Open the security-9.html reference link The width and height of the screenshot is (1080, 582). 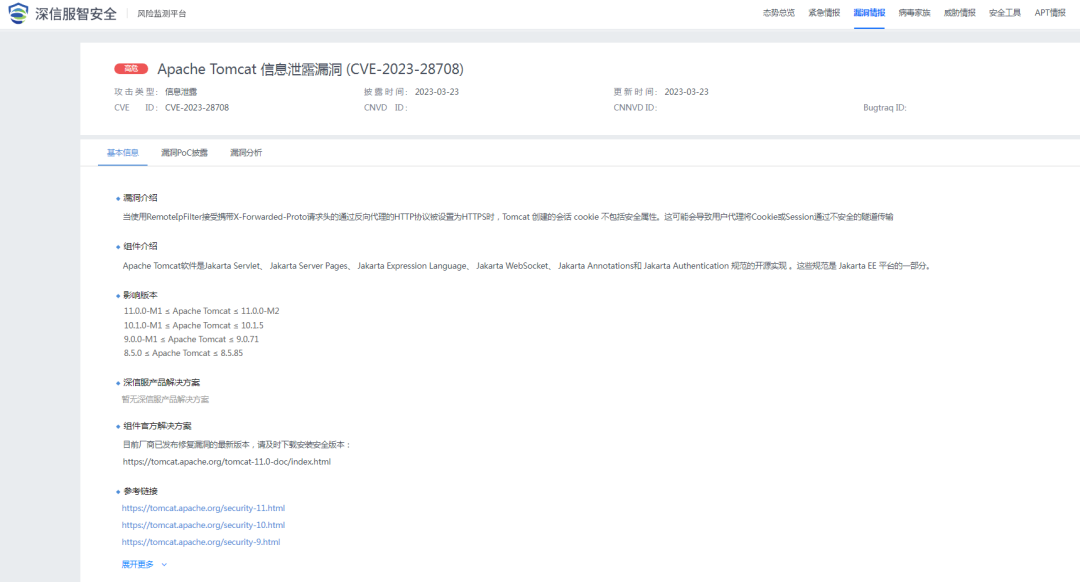coord(201,542)
